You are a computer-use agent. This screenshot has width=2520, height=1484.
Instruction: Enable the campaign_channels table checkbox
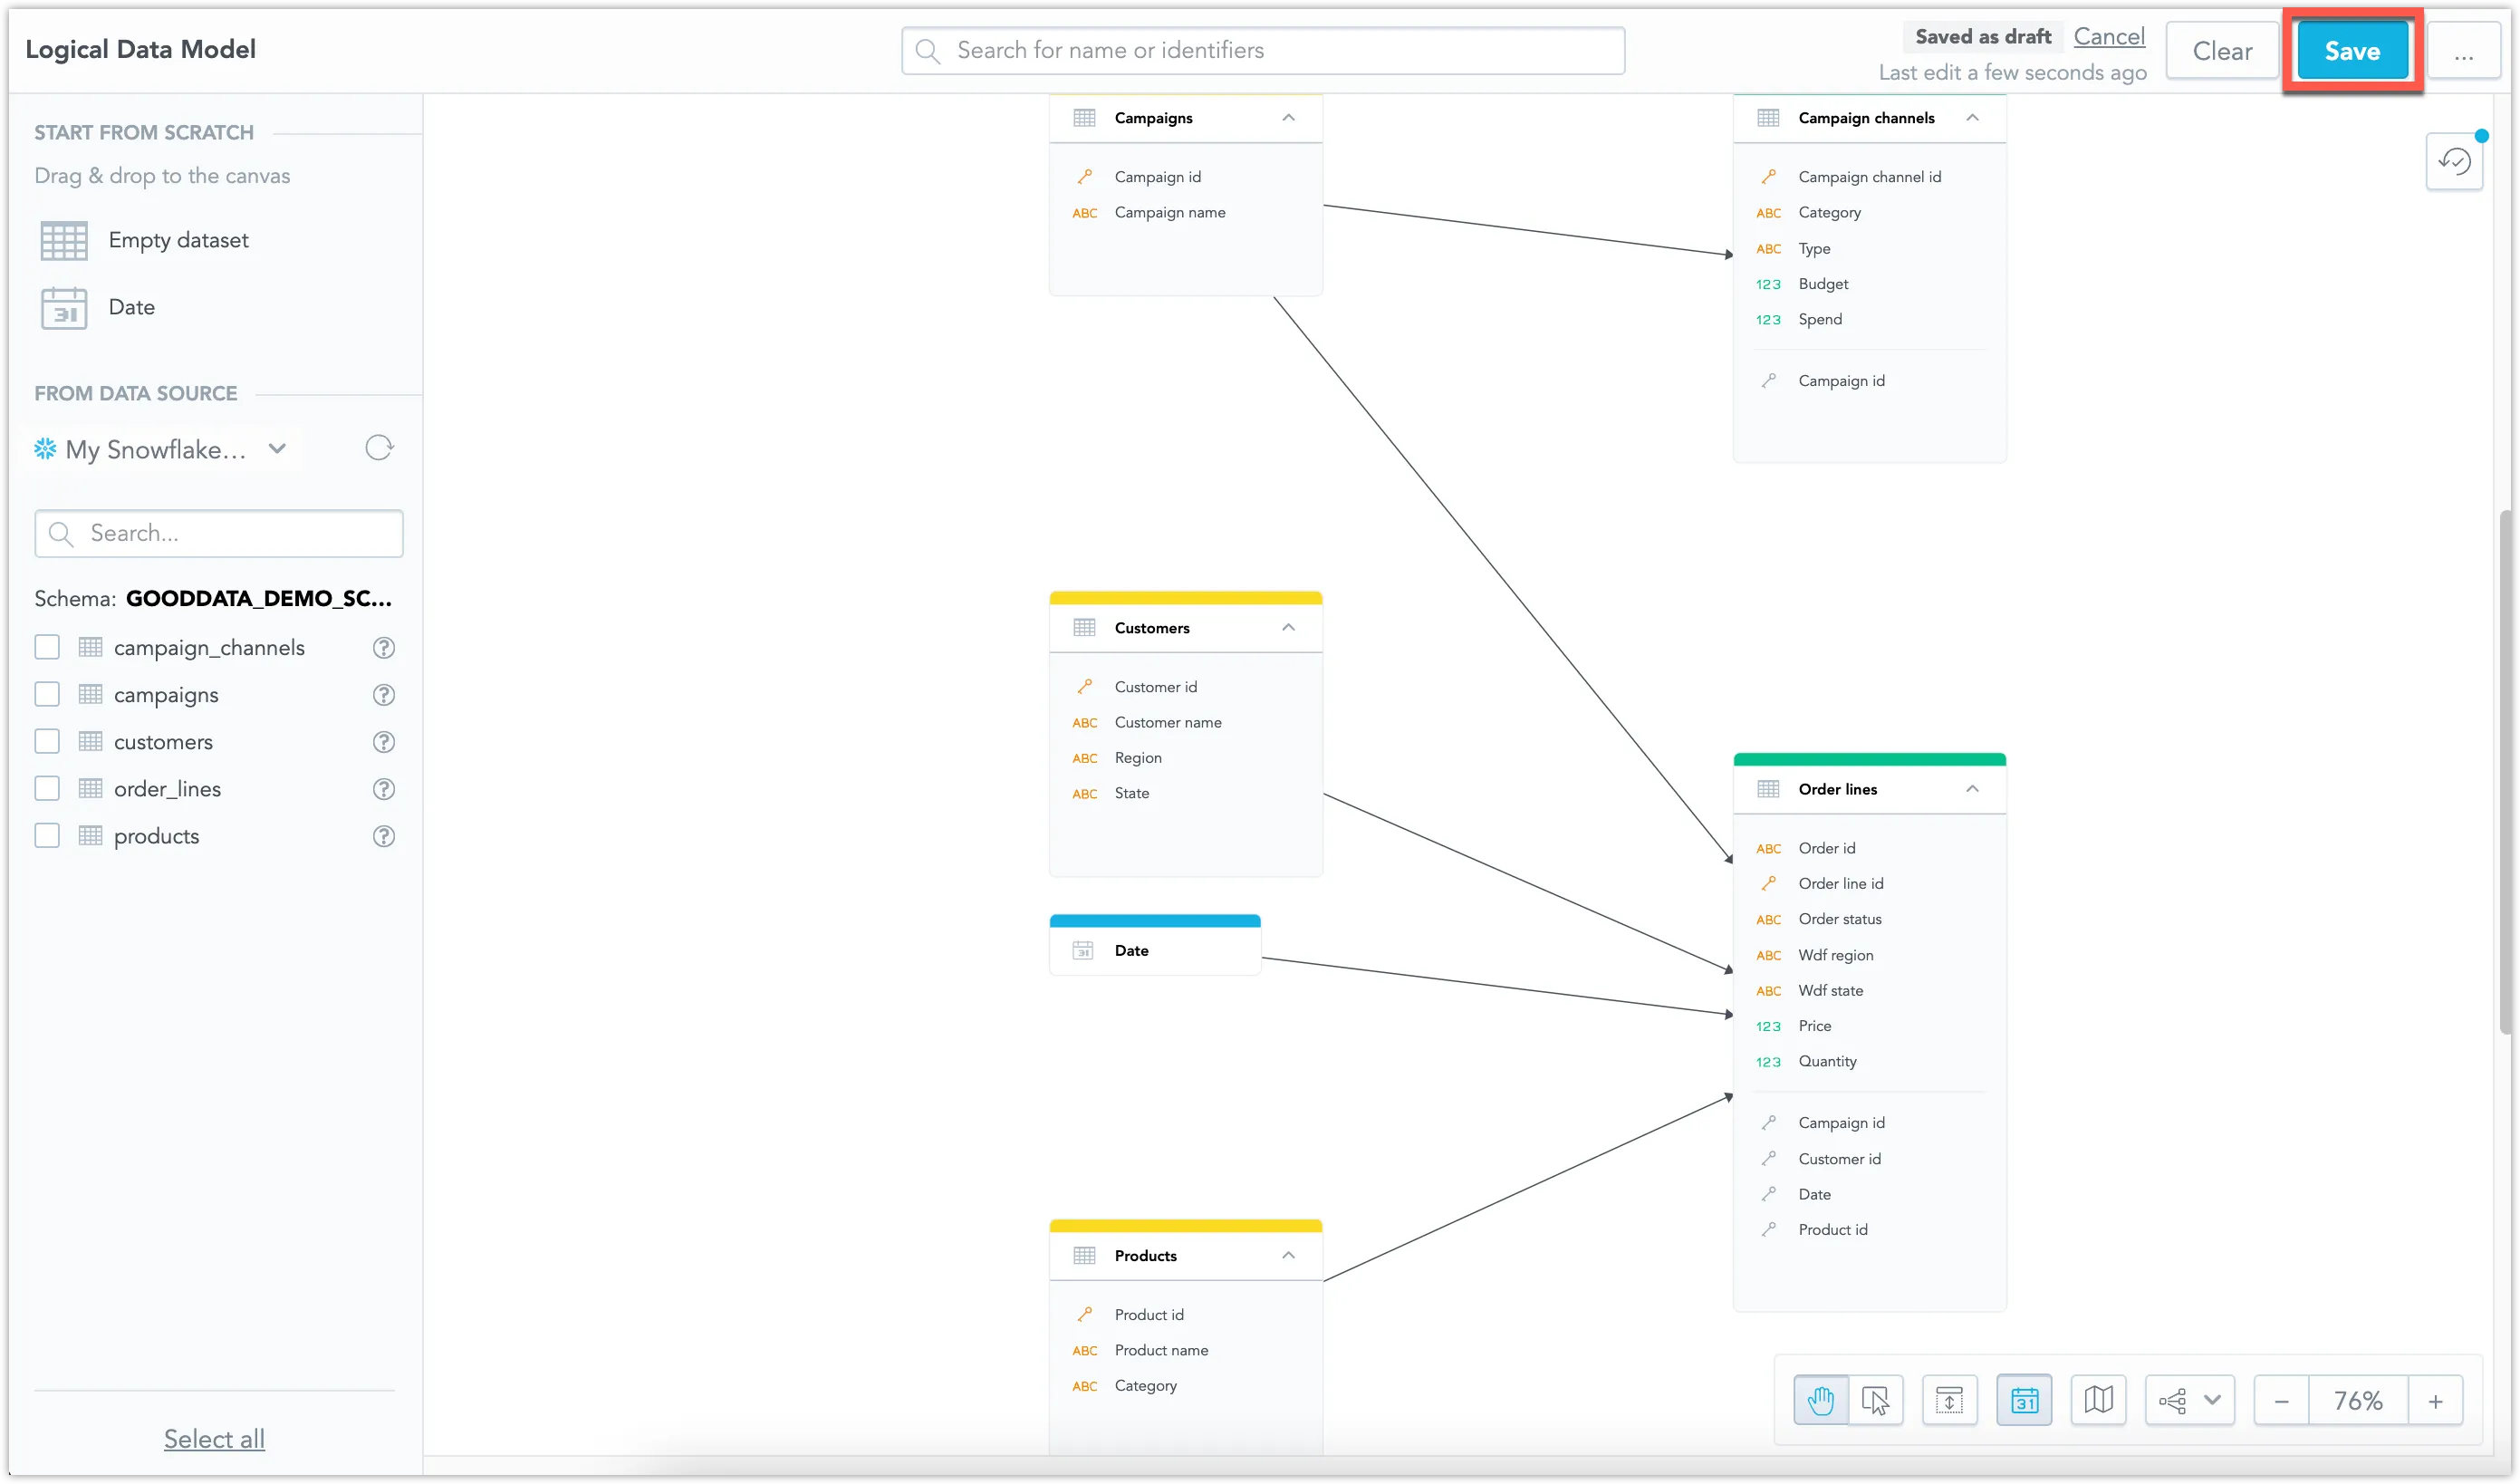(x=47, y=647)
